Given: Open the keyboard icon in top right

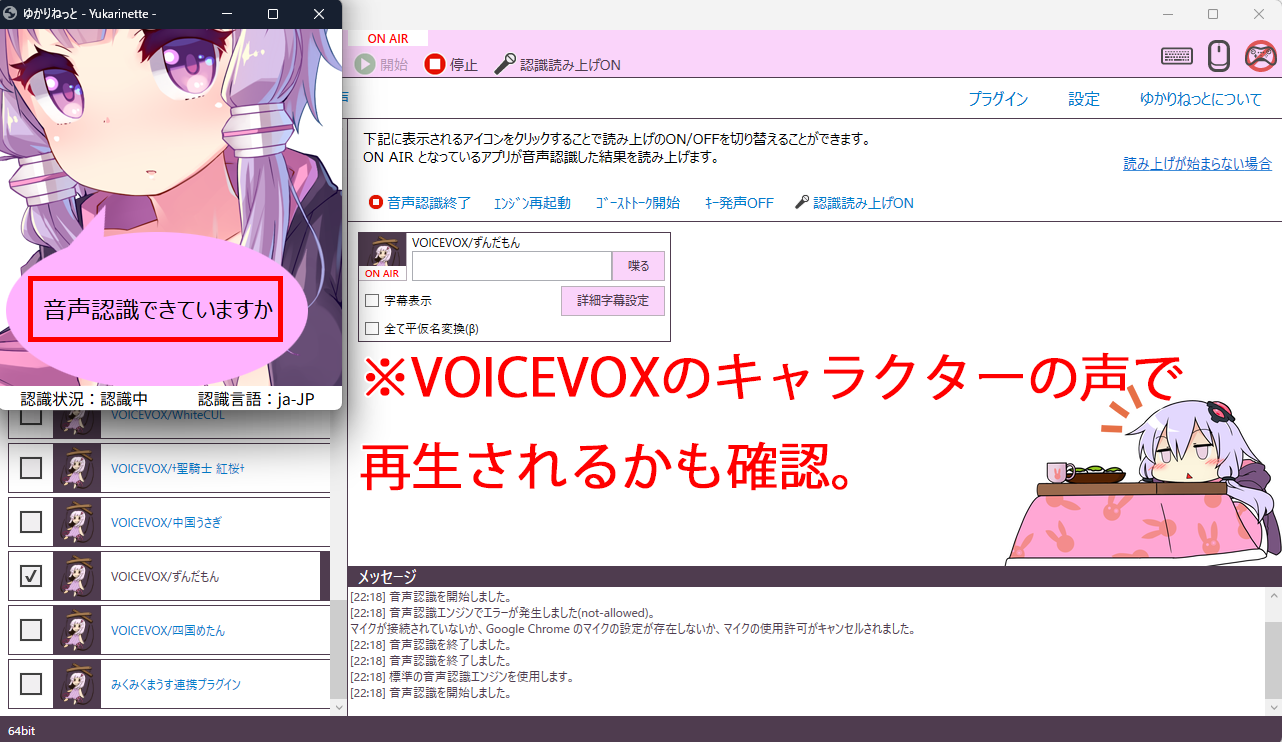Looking at the screenshot, I should click(1177, 56).
